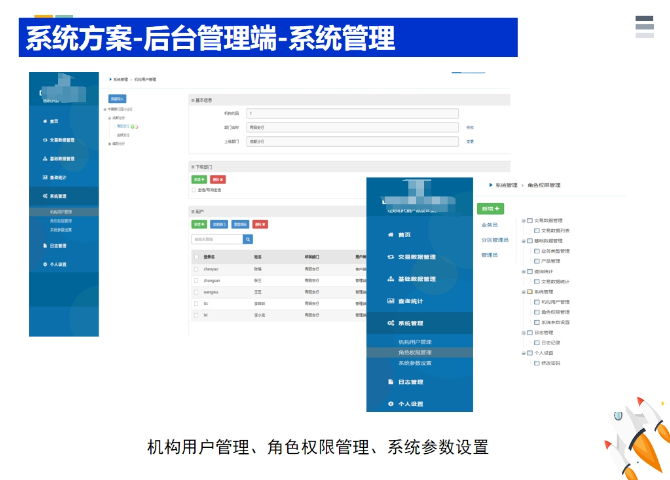This screenshot has width=670, height=480.
Task: Click 交易数据管理 icon in user-management sidebar
Action: pos(45,140)
